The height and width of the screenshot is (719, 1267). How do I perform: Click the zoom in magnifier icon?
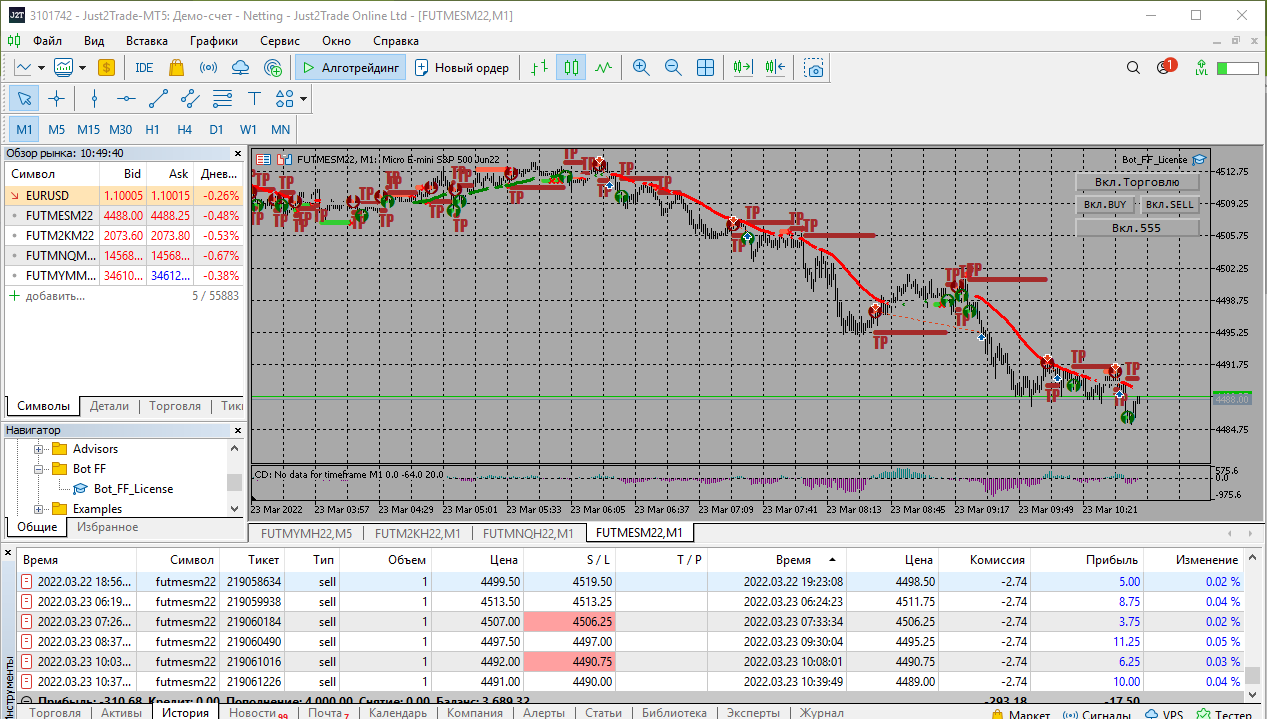[x=641, y=68]
